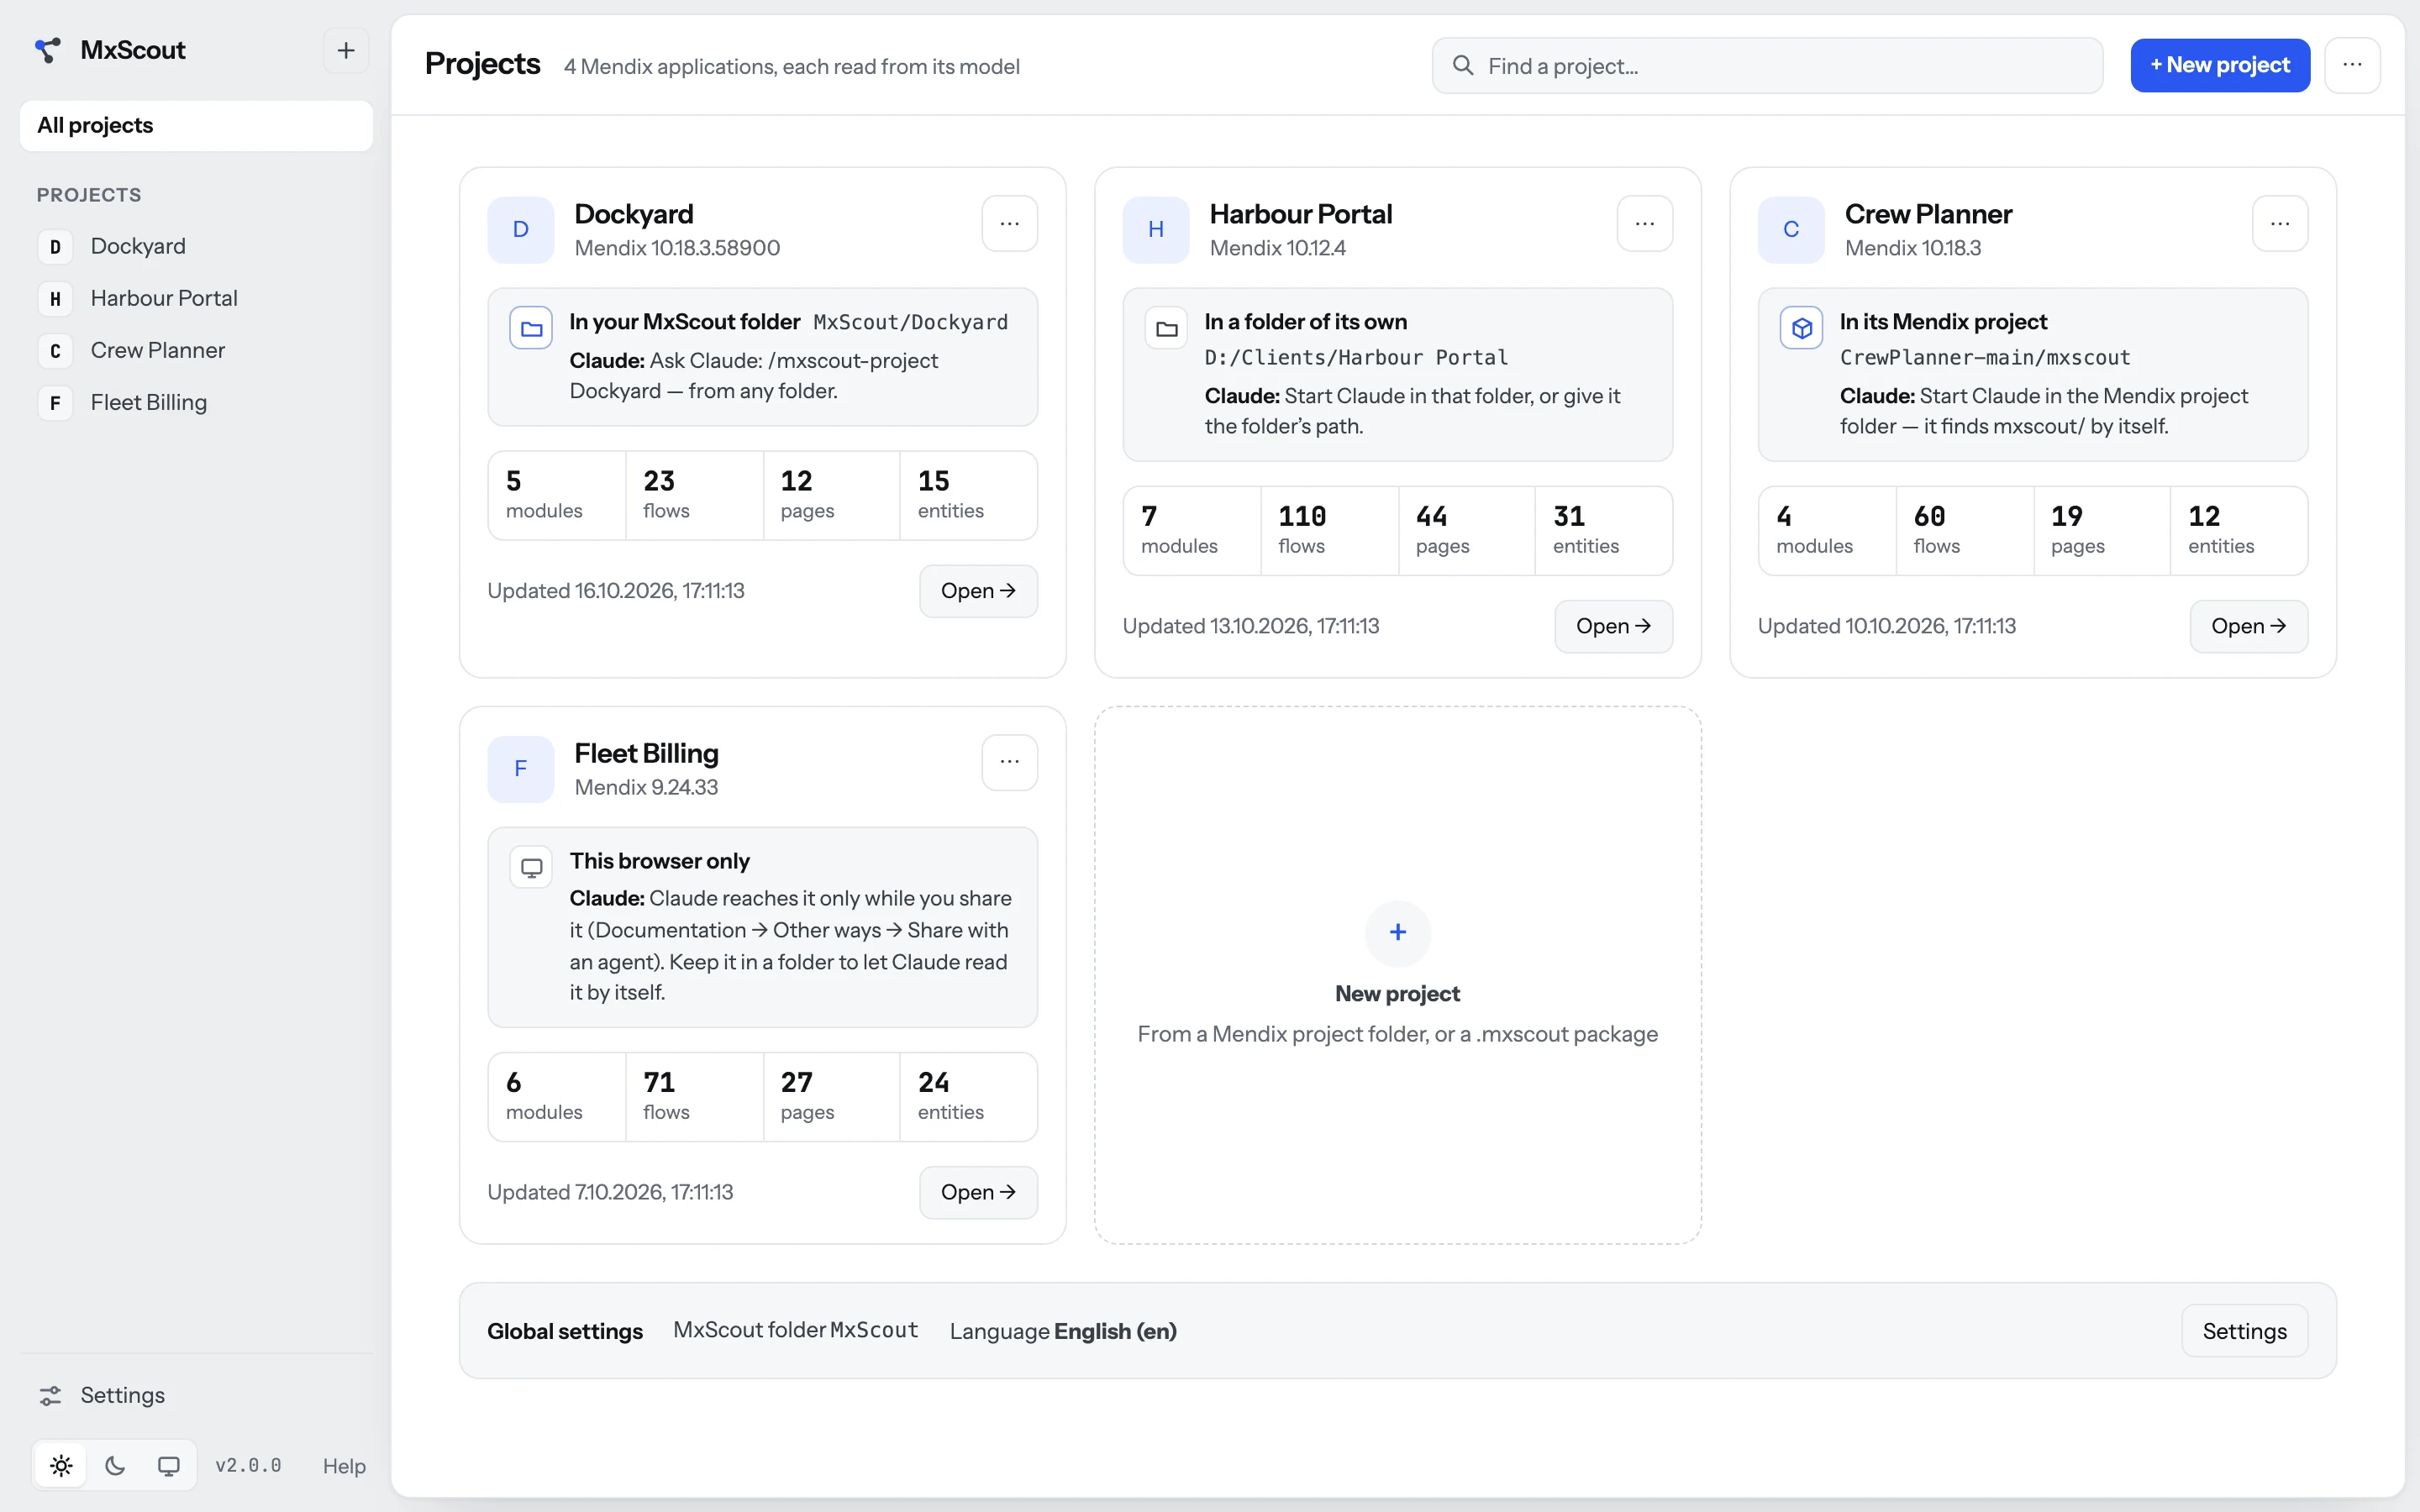Viewport: 2420px width, 1512px height.
Task: Click the sliders icon beside sidebar Settings
Action: click(50, 1396)
